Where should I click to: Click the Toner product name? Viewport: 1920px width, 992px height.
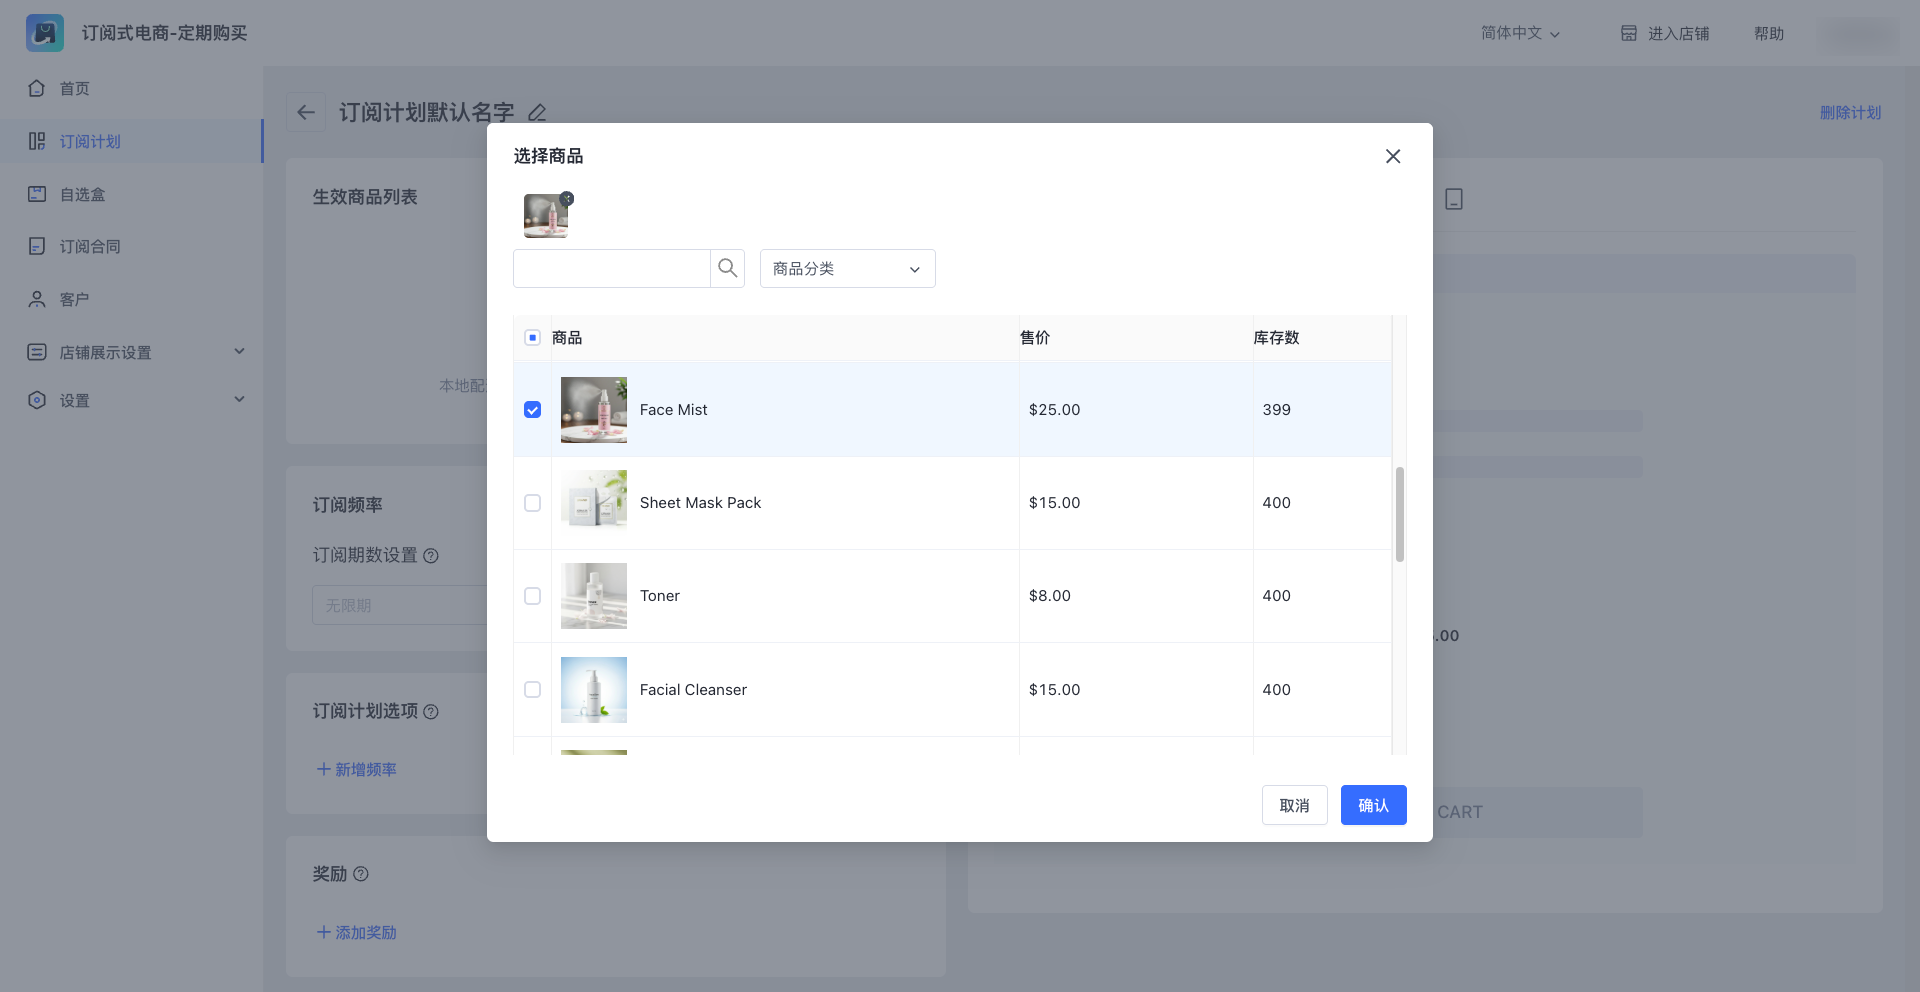pos(659,596)
